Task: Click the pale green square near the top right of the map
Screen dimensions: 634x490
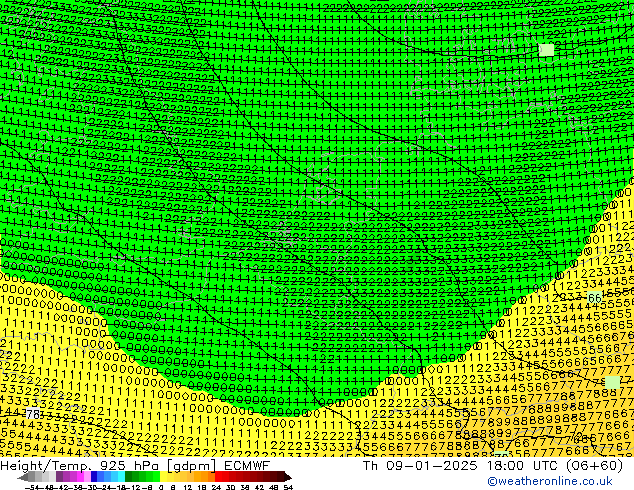Action: (x=547, y=50)
